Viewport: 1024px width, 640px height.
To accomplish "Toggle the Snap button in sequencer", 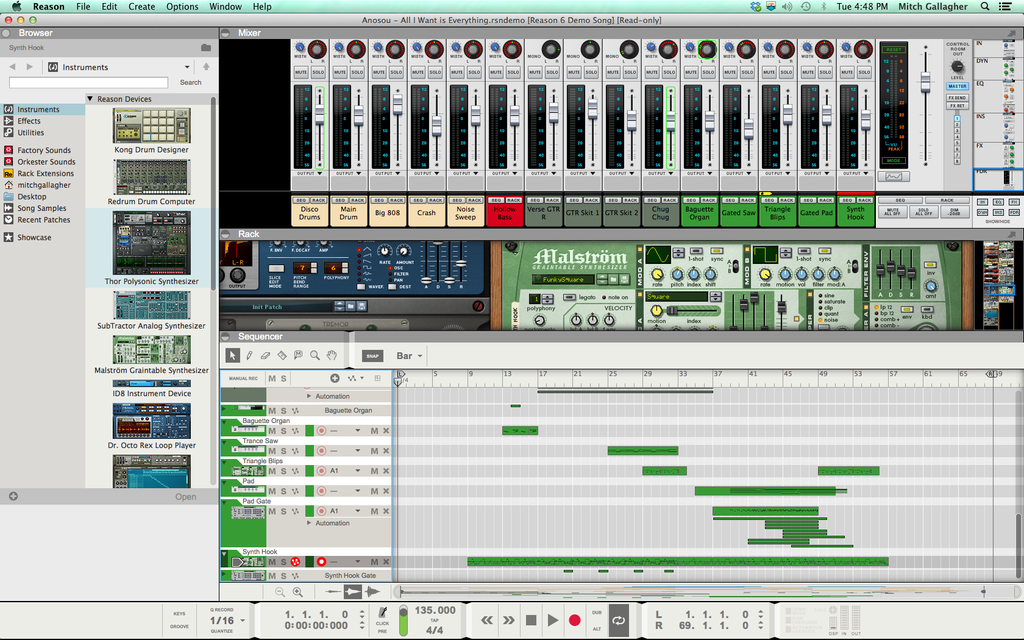I will [x=372, y=356].
